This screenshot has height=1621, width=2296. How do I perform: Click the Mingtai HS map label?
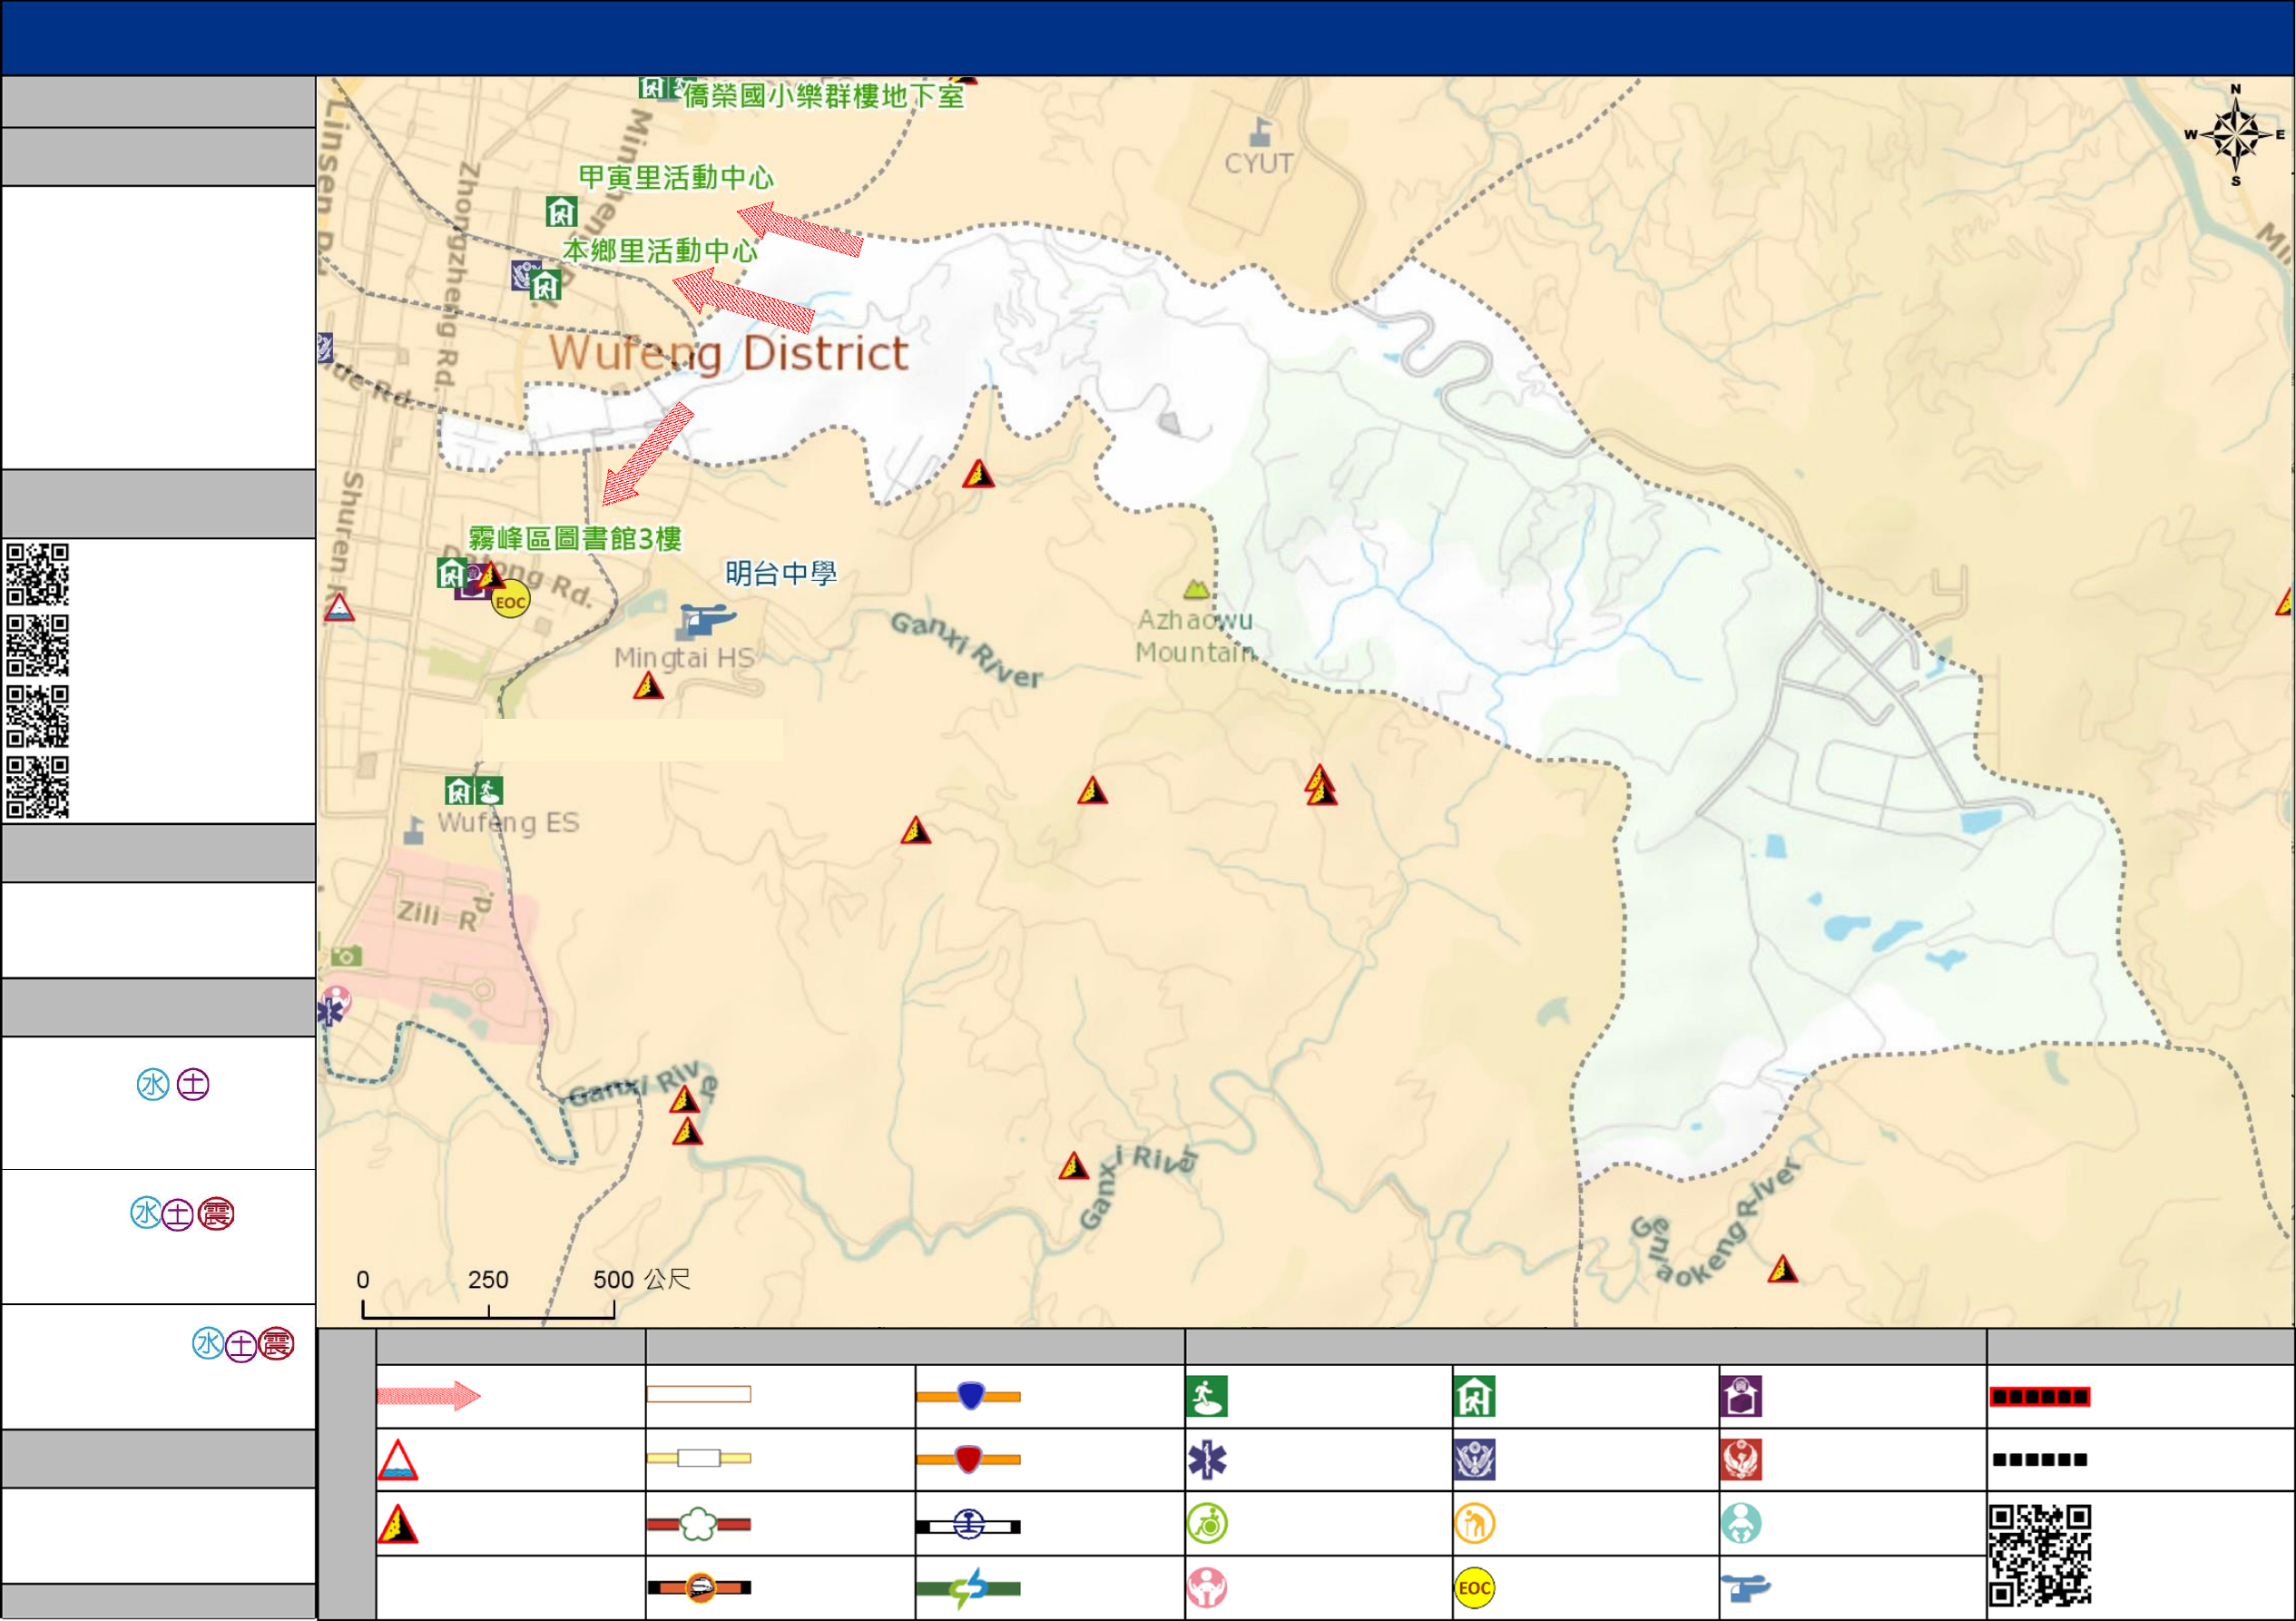pyautogui.click(x=685, y=658)
